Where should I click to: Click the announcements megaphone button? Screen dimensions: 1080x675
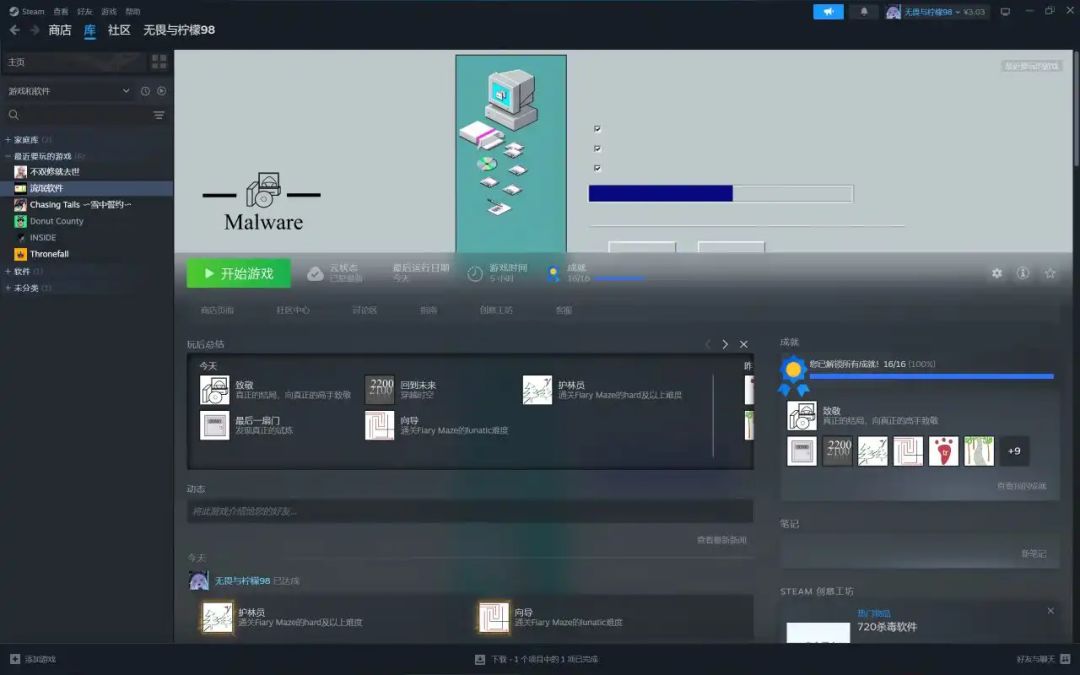pos(828,12)
